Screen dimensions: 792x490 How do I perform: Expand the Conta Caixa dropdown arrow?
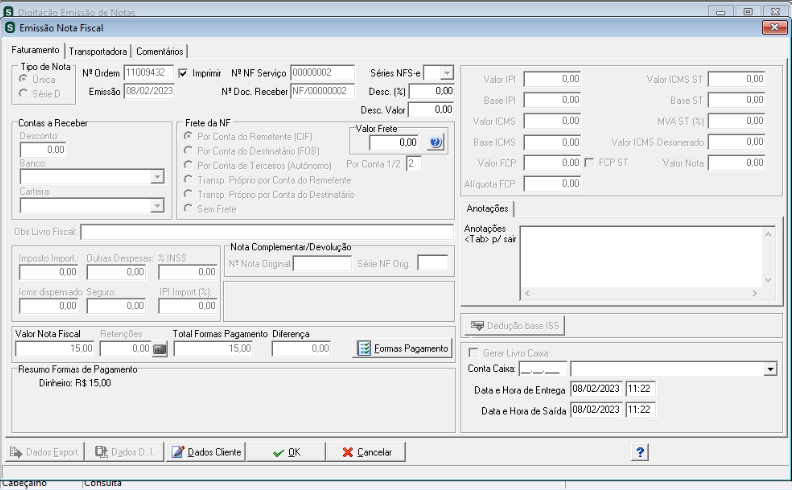770,369
